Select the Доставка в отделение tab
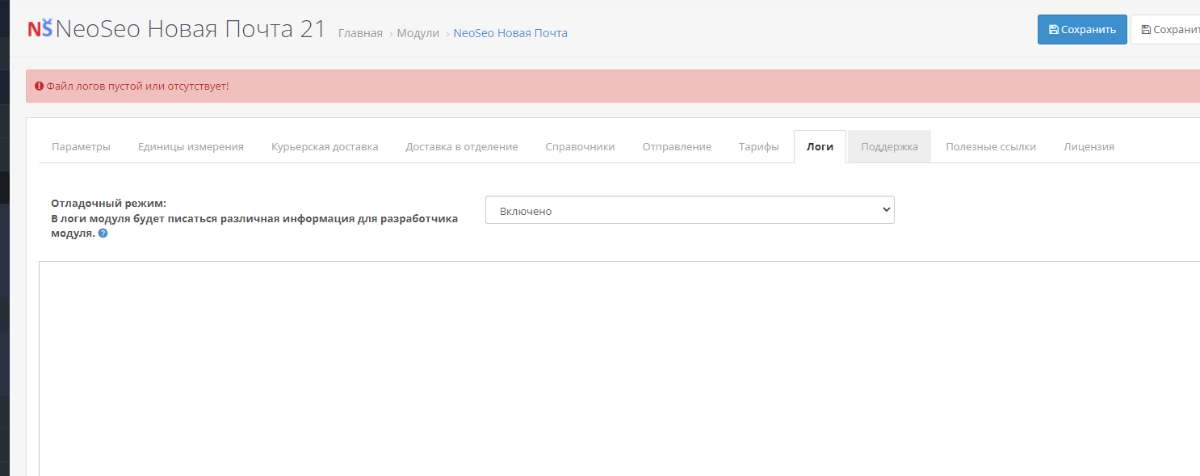1200x476 pixels. coord(462,146)
